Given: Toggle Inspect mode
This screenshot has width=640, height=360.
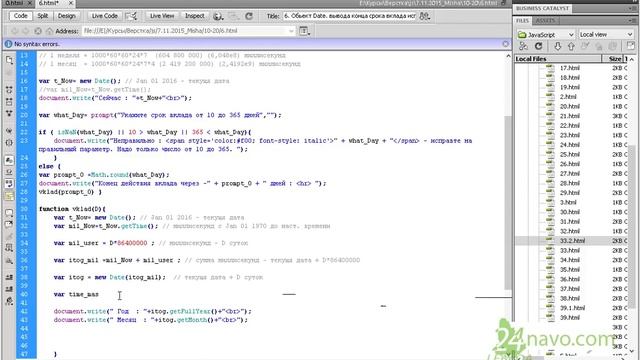Looking at the screenshot, I should tap(194, 16).
